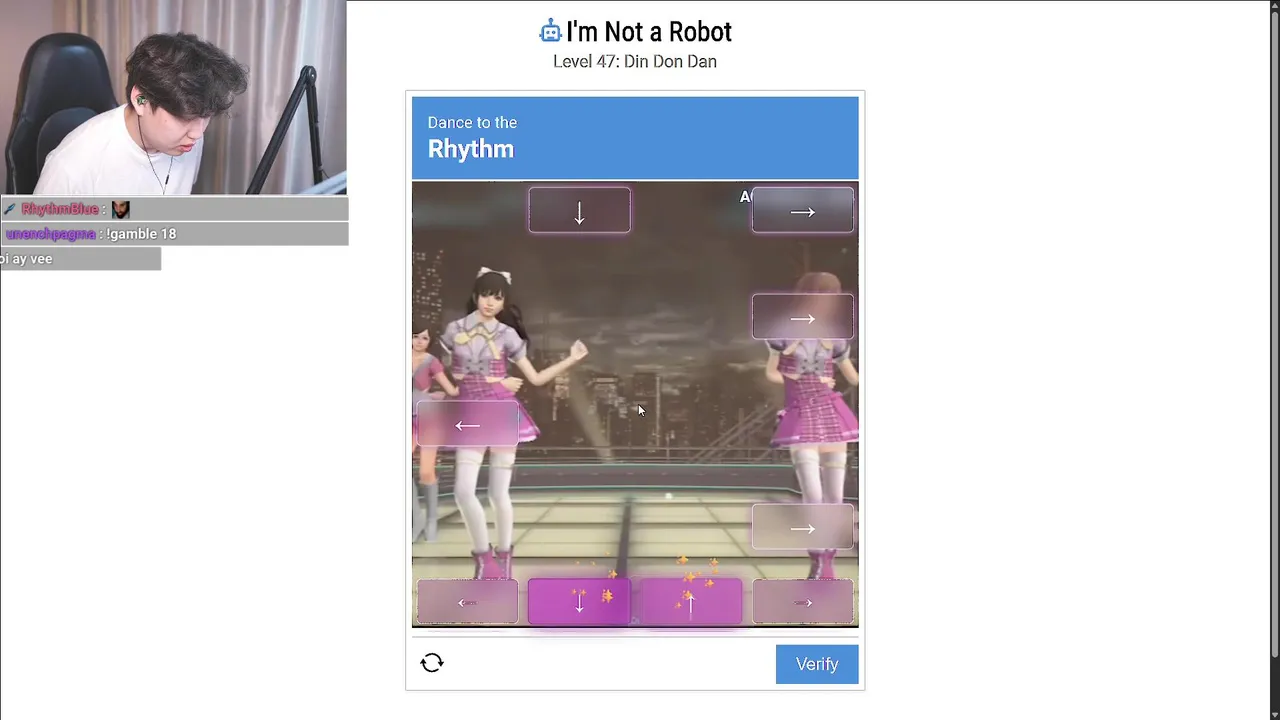Tap the right arrow target pad in bottom row

(x=803, y=602)
